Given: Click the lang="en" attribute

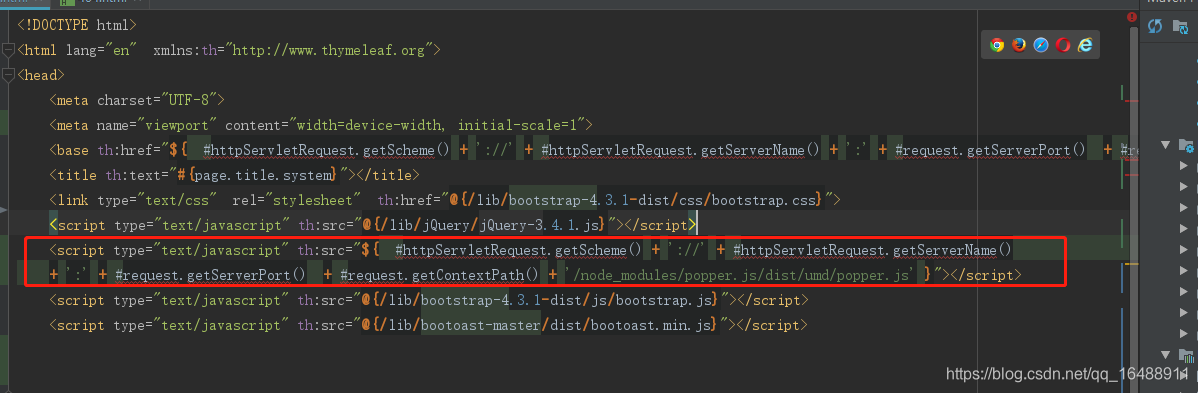Looking at the screenshot, I should 102,50.
